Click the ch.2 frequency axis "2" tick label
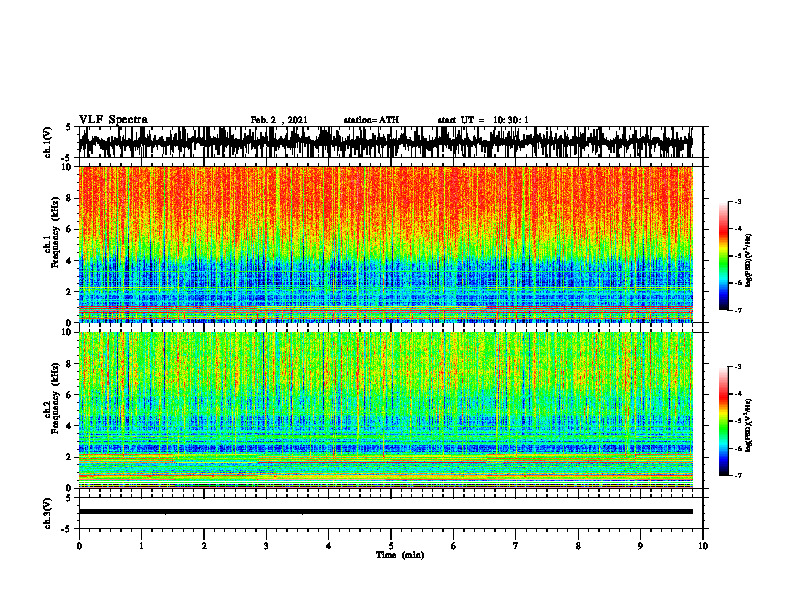Screen dimensions: 792x612 [70, 457]
